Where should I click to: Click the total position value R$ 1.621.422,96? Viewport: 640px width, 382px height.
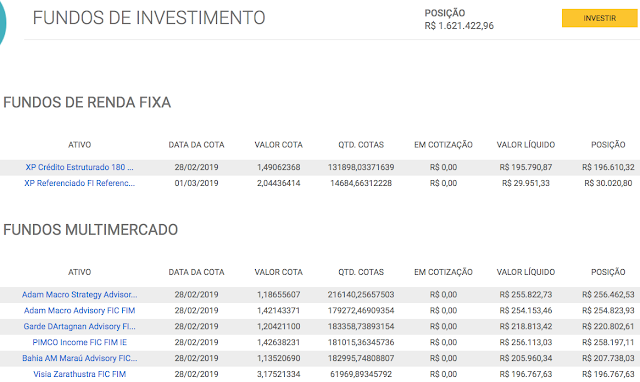pyautogui.click(x=459, y=26)
